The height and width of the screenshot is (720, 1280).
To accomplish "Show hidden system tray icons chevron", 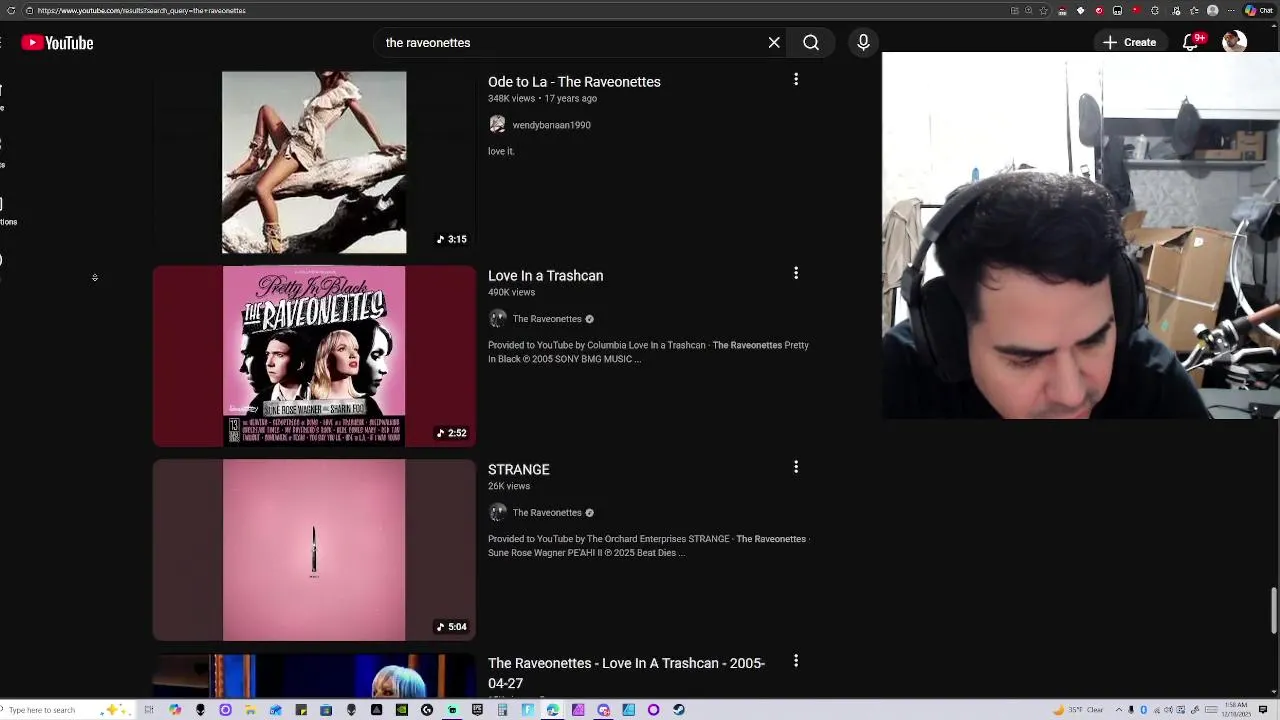I will 1119,710.
